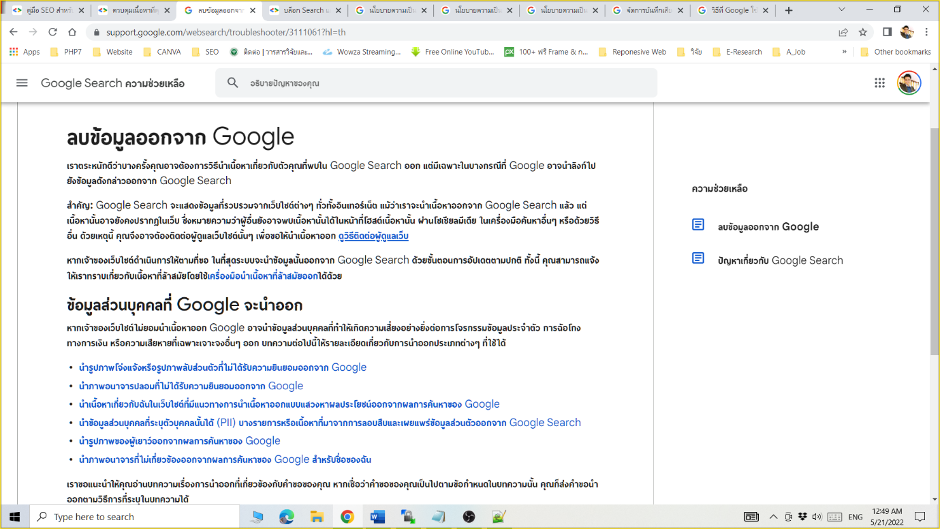
Task: Click the help search box "อธิบายปัญหาของคุณ"
Action: 440,83
